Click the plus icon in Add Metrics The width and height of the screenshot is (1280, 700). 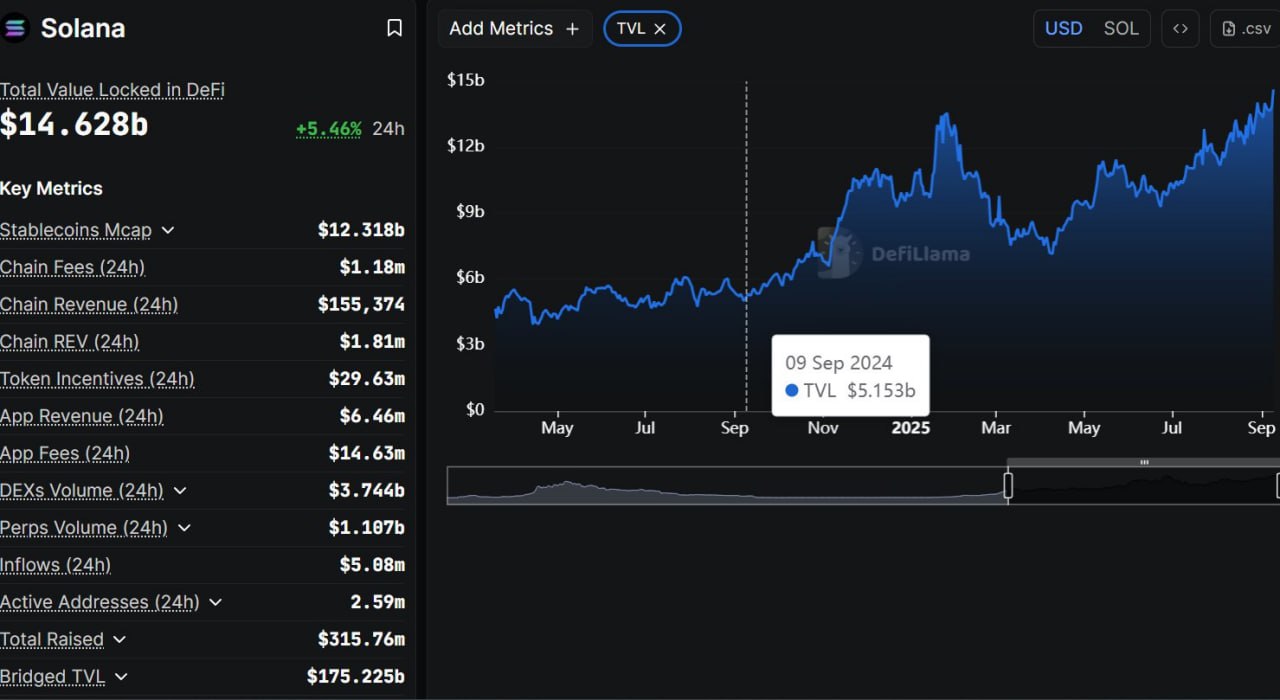[x=572, y=29]
